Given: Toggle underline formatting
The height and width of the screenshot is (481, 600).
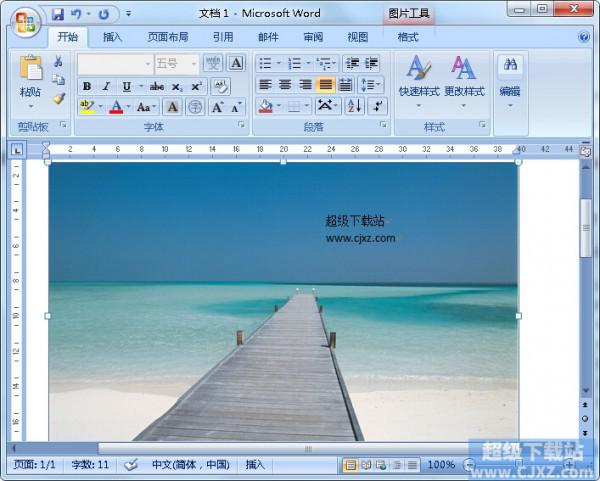Looking at the screenshot, I should tap(126, 86).
